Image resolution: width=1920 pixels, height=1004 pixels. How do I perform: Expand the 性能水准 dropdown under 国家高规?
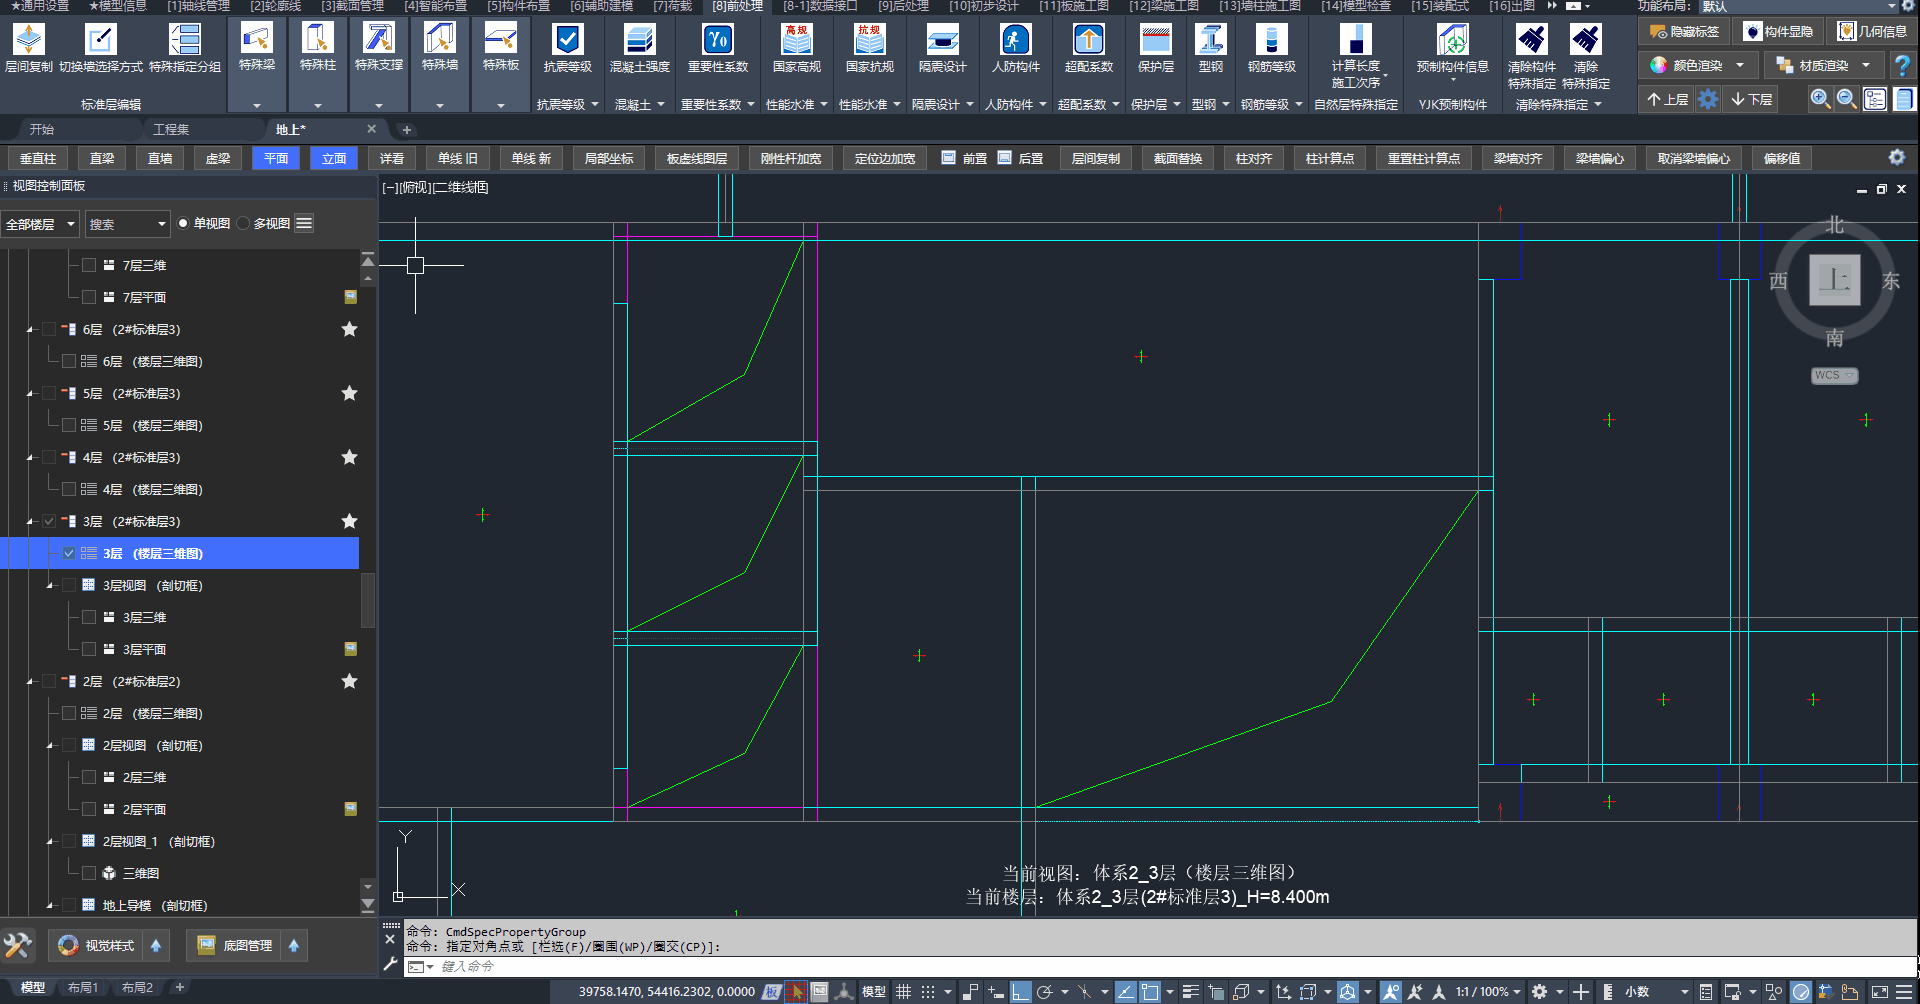tap(797, 104)
